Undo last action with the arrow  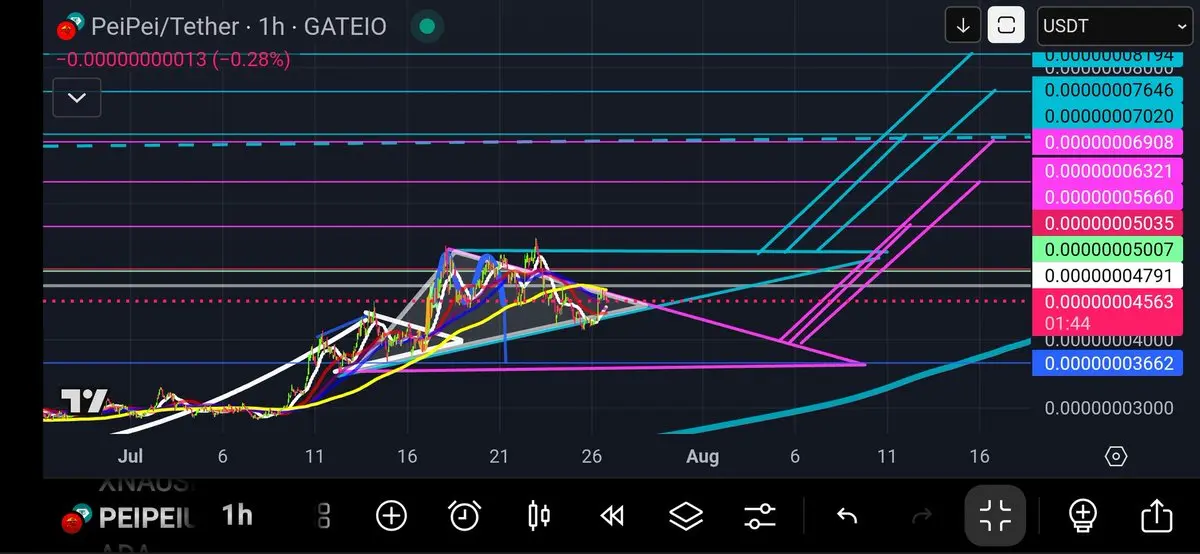point(847,516)
